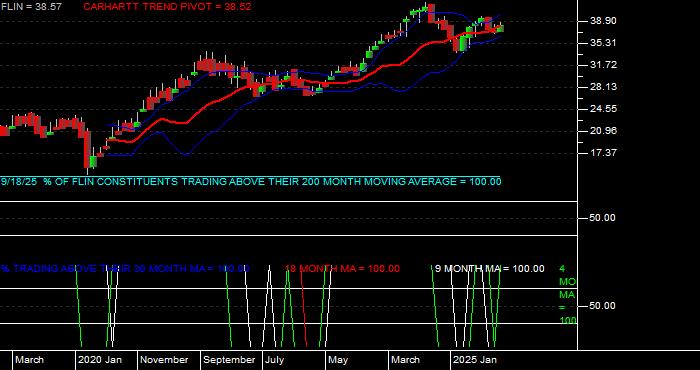Select the 35.31 price axis value
Viewport: 700px width, 370px height.
tap(603, 43)
